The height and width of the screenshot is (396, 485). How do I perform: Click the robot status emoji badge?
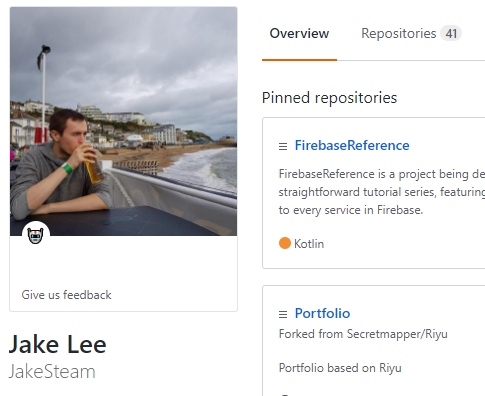36,235
